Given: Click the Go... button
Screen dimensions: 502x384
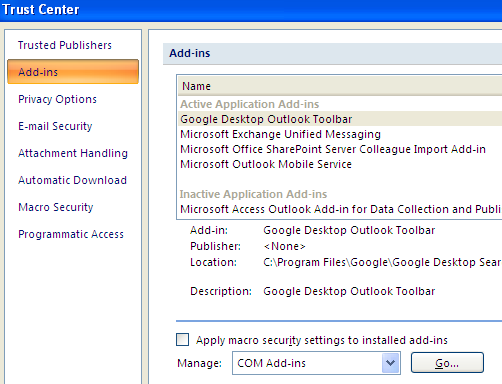Looking at the screenshot, I should tap(447, 363).
